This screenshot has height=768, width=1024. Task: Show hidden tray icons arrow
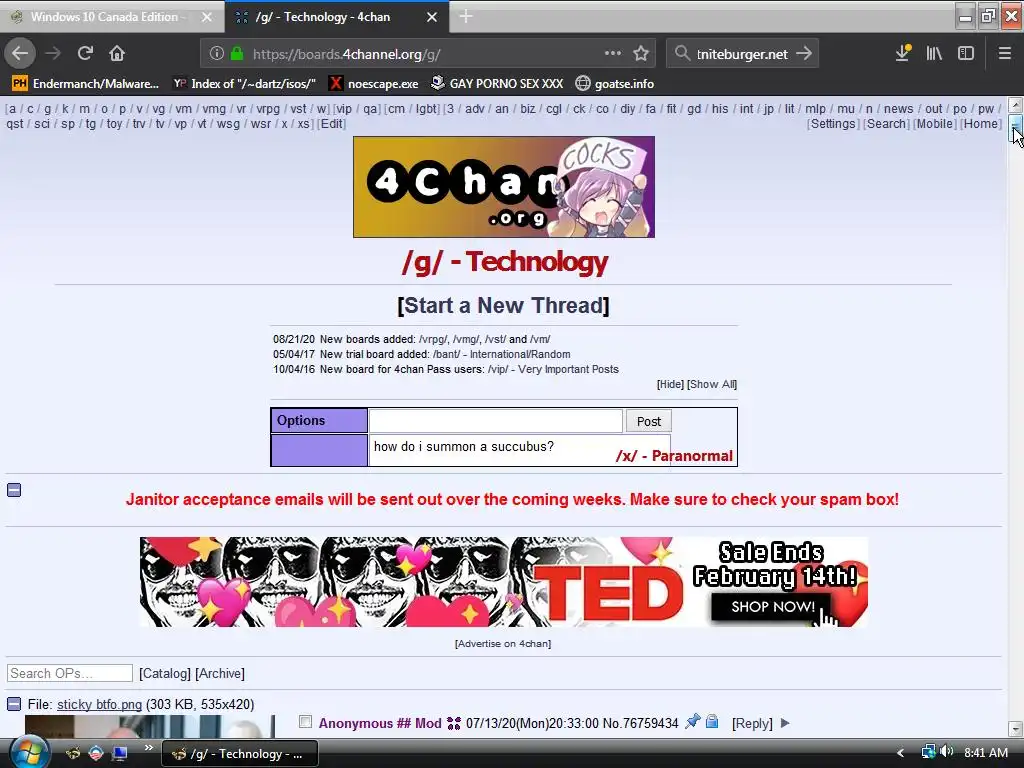click(x=901, y=753)
